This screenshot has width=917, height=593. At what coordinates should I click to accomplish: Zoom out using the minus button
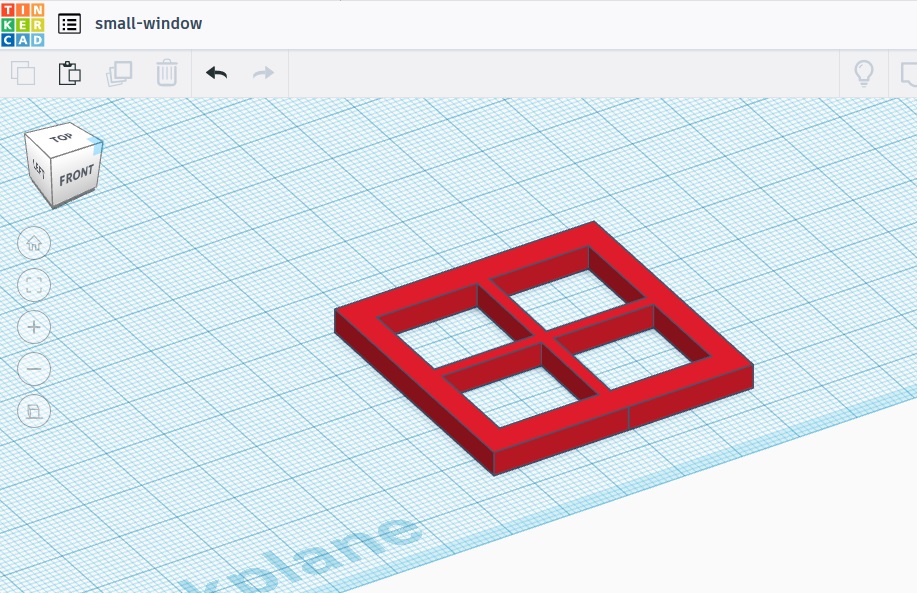(x=34, y=369)
